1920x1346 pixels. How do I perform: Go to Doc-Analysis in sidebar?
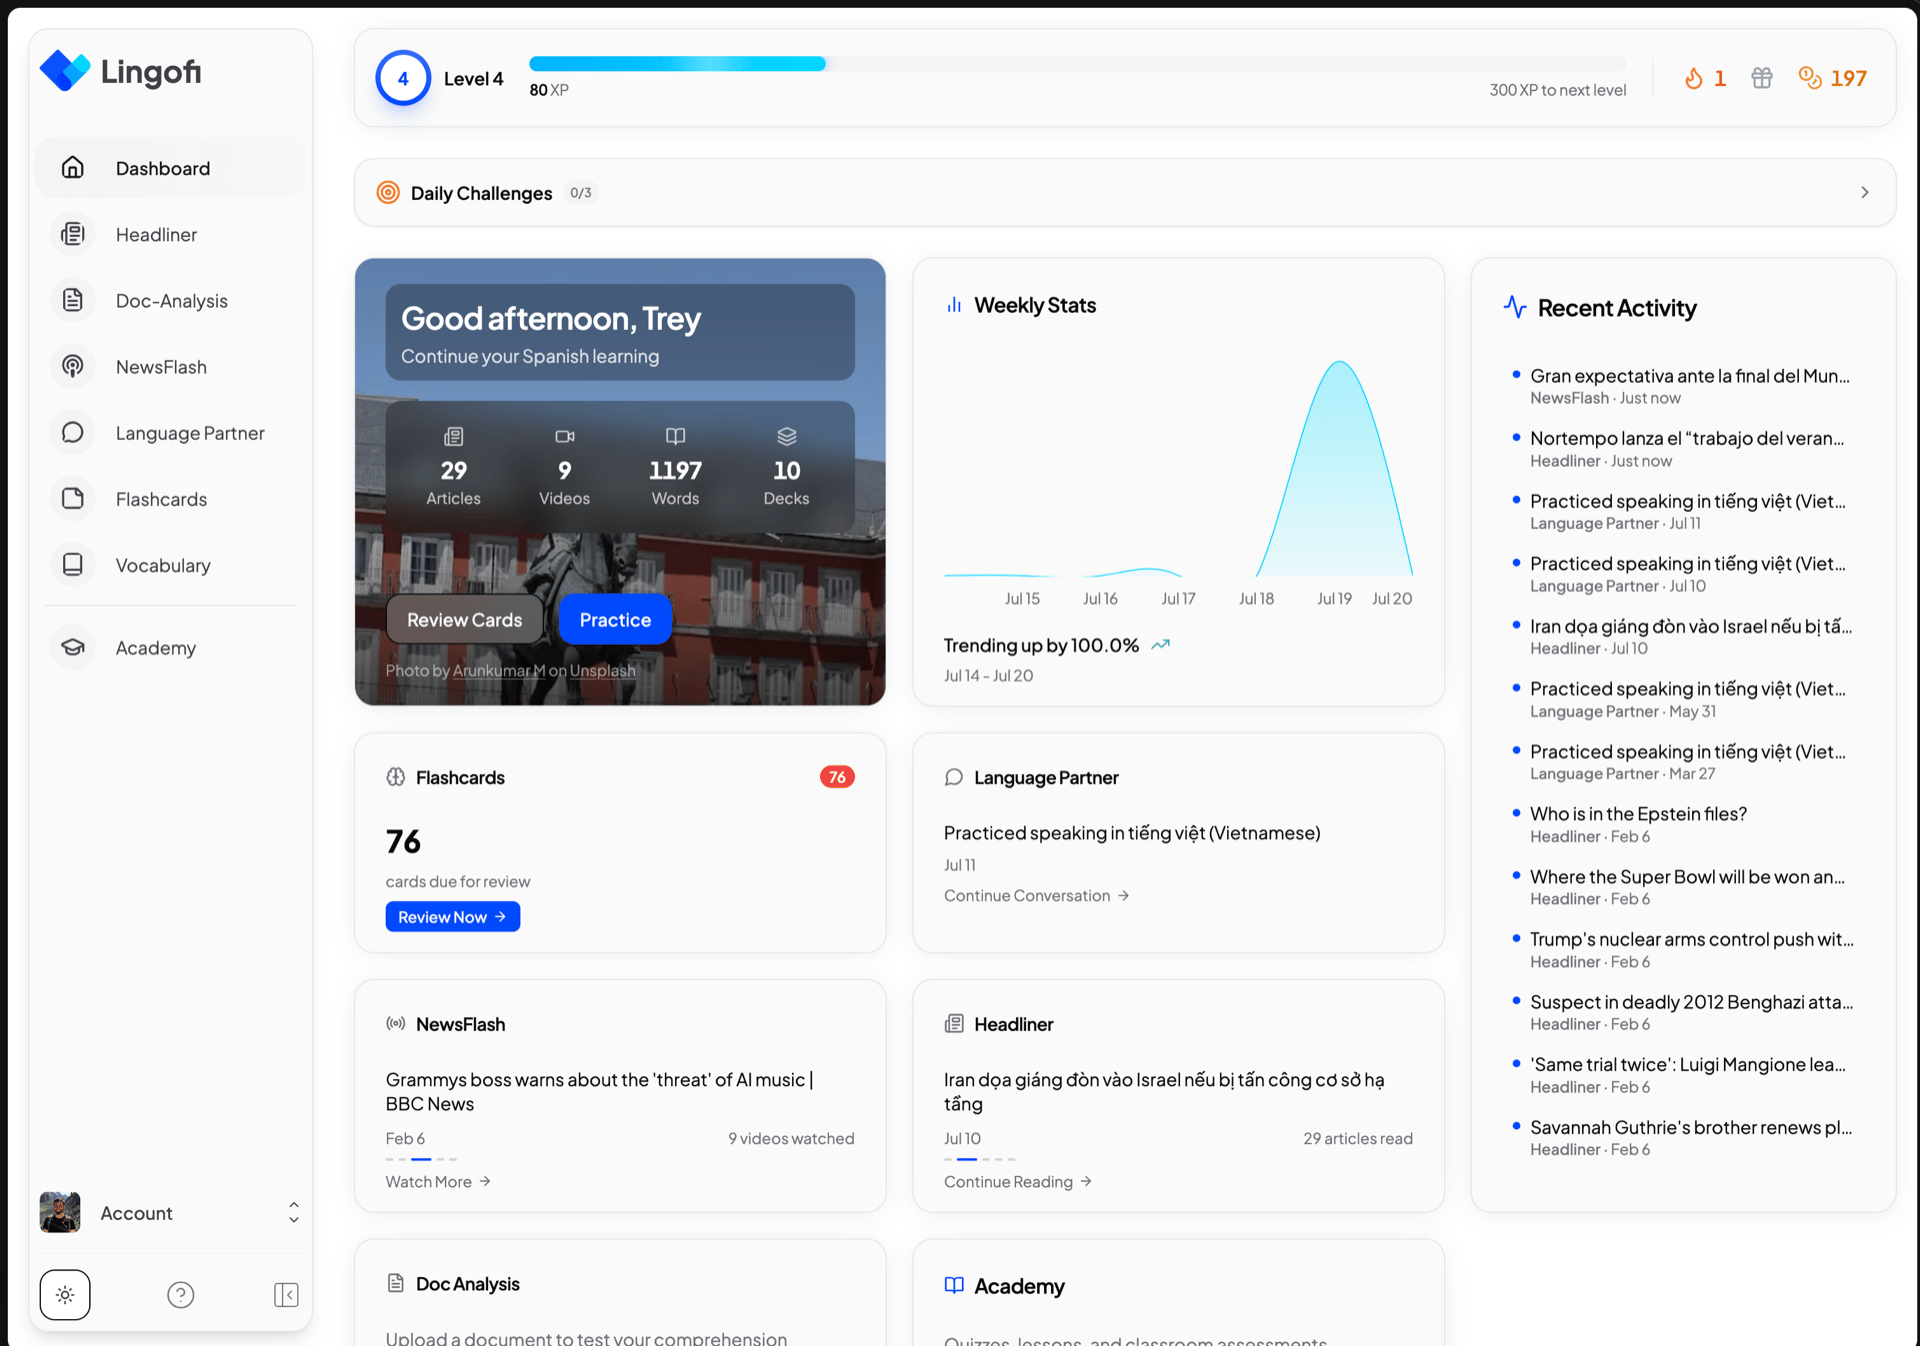pos(170,300)
